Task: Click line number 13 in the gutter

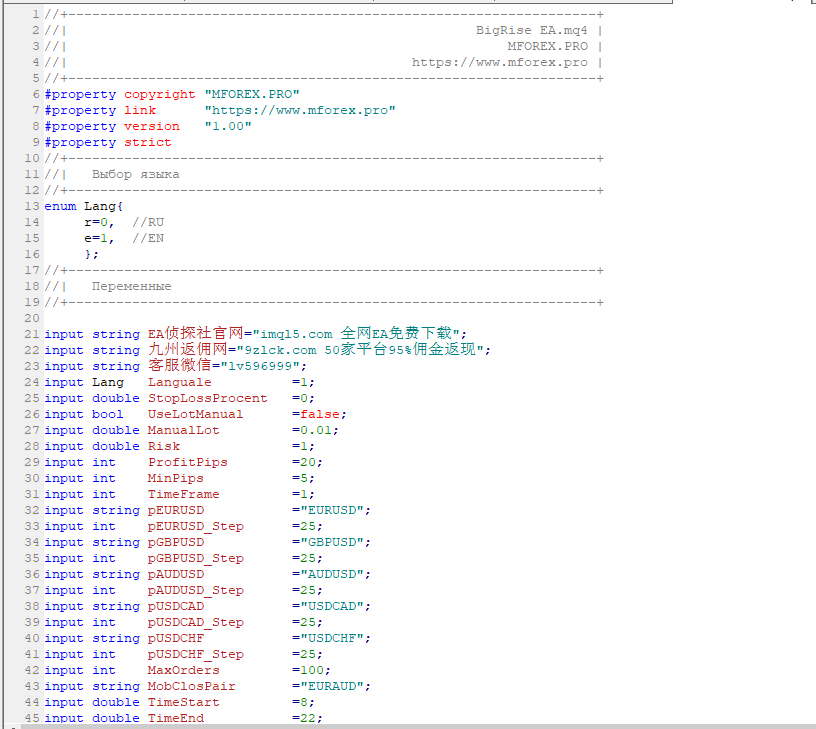Action: 32,206
